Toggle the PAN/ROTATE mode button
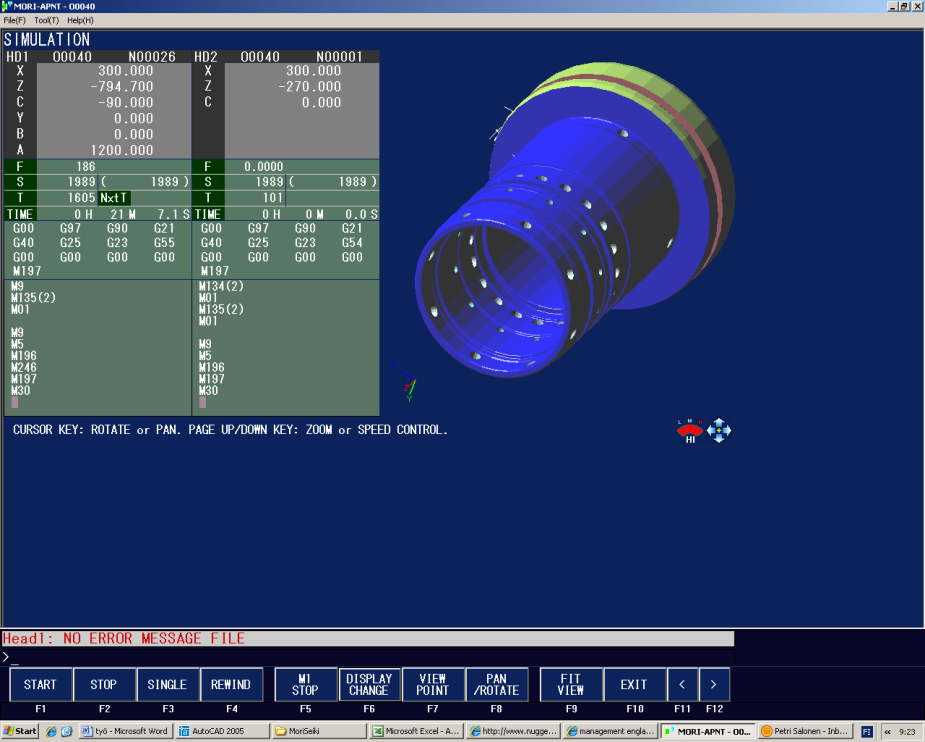The image size is (925, 742). (x=497, y=685)
